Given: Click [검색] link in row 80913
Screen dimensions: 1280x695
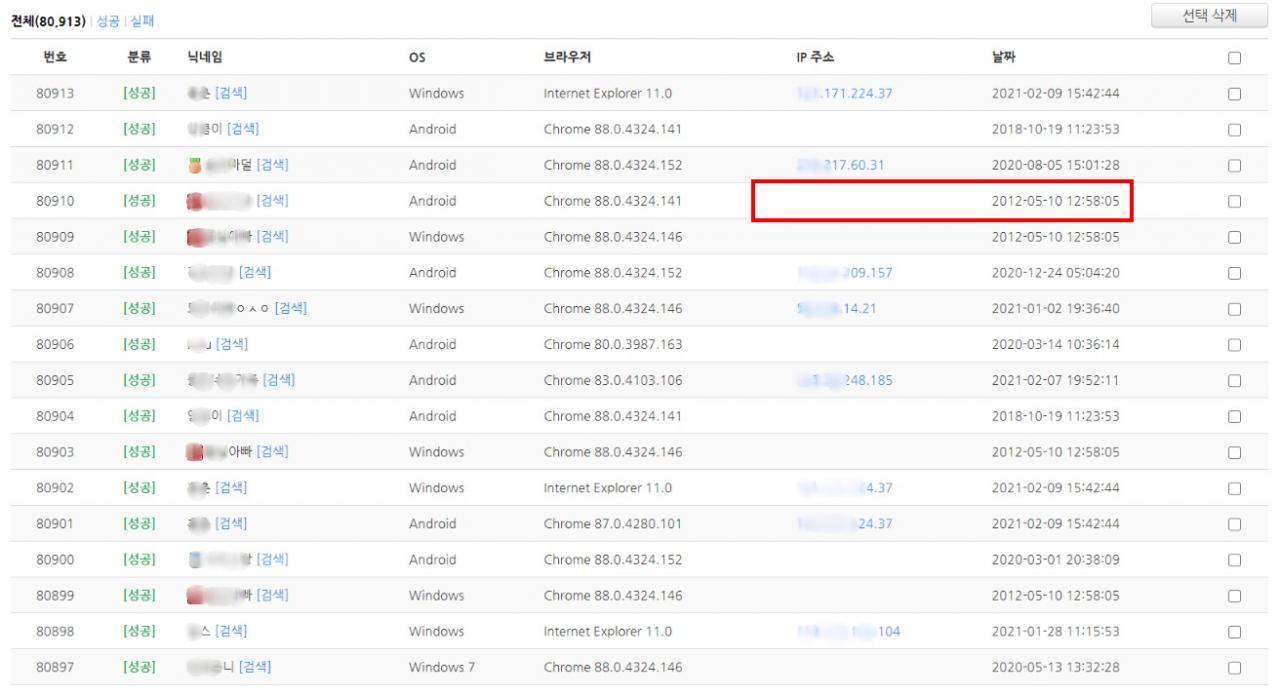Looking at the screenshot, I should (x=231, y=93).
